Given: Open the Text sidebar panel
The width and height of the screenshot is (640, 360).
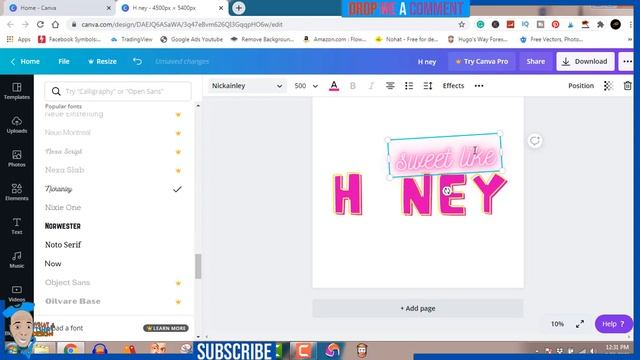Looking at the screenshot, I should 17,226.
